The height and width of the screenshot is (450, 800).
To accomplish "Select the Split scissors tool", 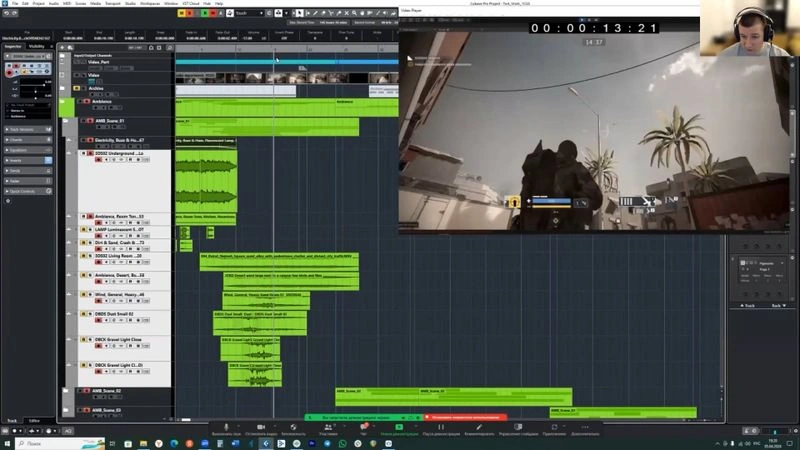I will pyautogui.click(x=331, y=13).
